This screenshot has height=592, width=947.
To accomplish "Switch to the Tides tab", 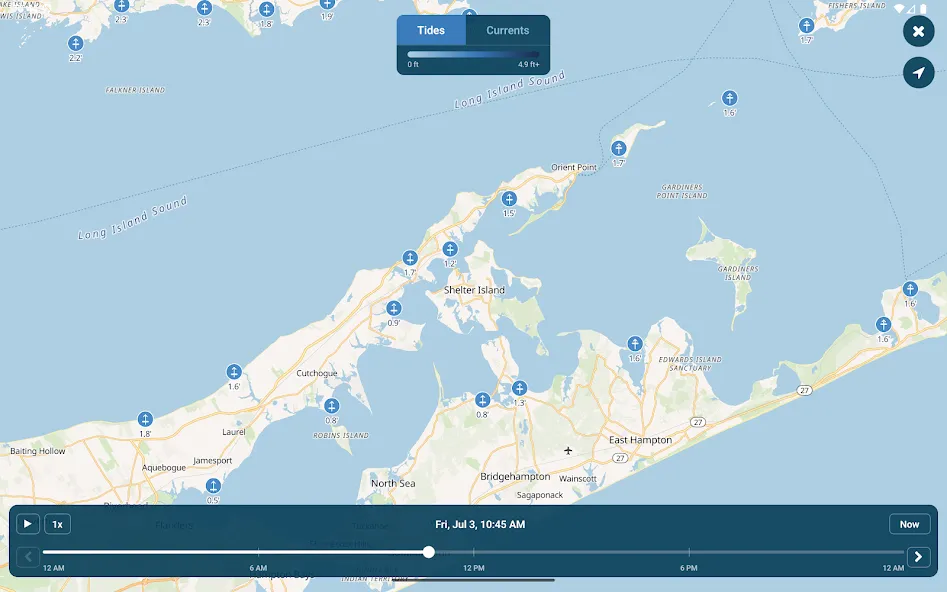I will 431,30.
